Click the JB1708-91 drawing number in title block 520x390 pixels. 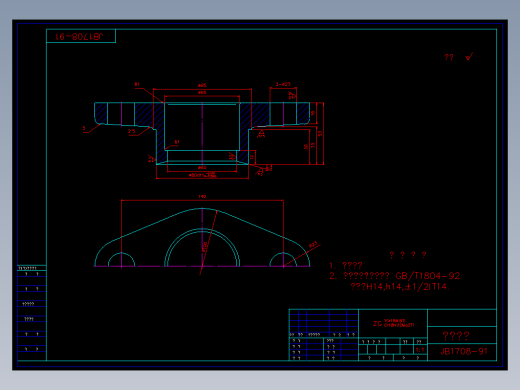click(464, 351)
